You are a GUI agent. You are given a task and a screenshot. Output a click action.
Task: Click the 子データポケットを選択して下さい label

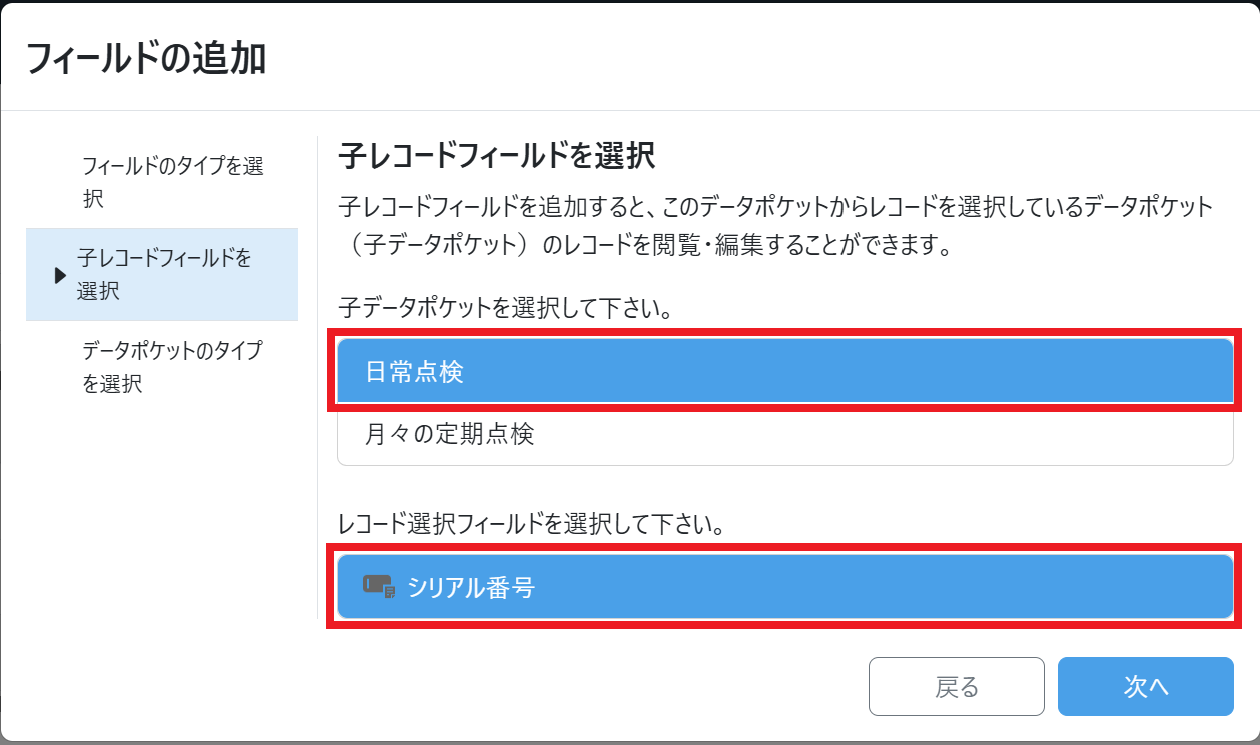click(504, 309)
